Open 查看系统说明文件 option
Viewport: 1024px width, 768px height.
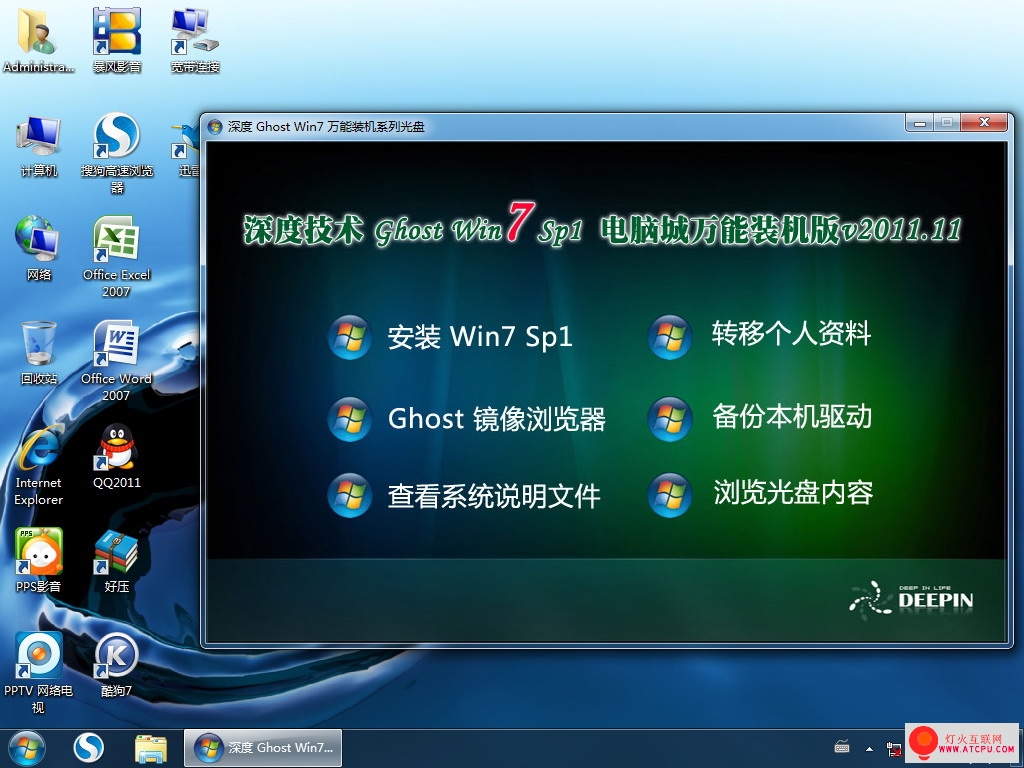(x=464, y=496)
